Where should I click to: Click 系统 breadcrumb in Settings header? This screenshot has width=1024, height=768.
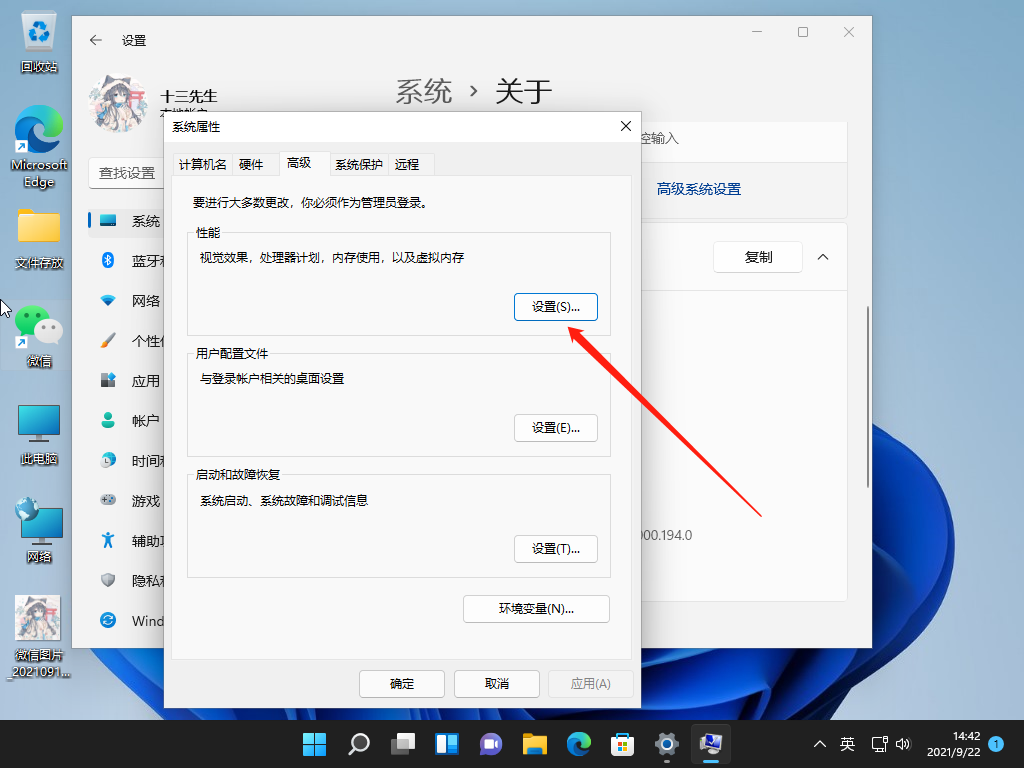point(424,91)
